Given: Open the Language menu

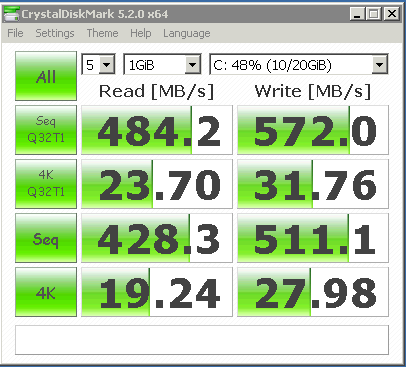Looking at the screenshot, I should tap(187, 33).
